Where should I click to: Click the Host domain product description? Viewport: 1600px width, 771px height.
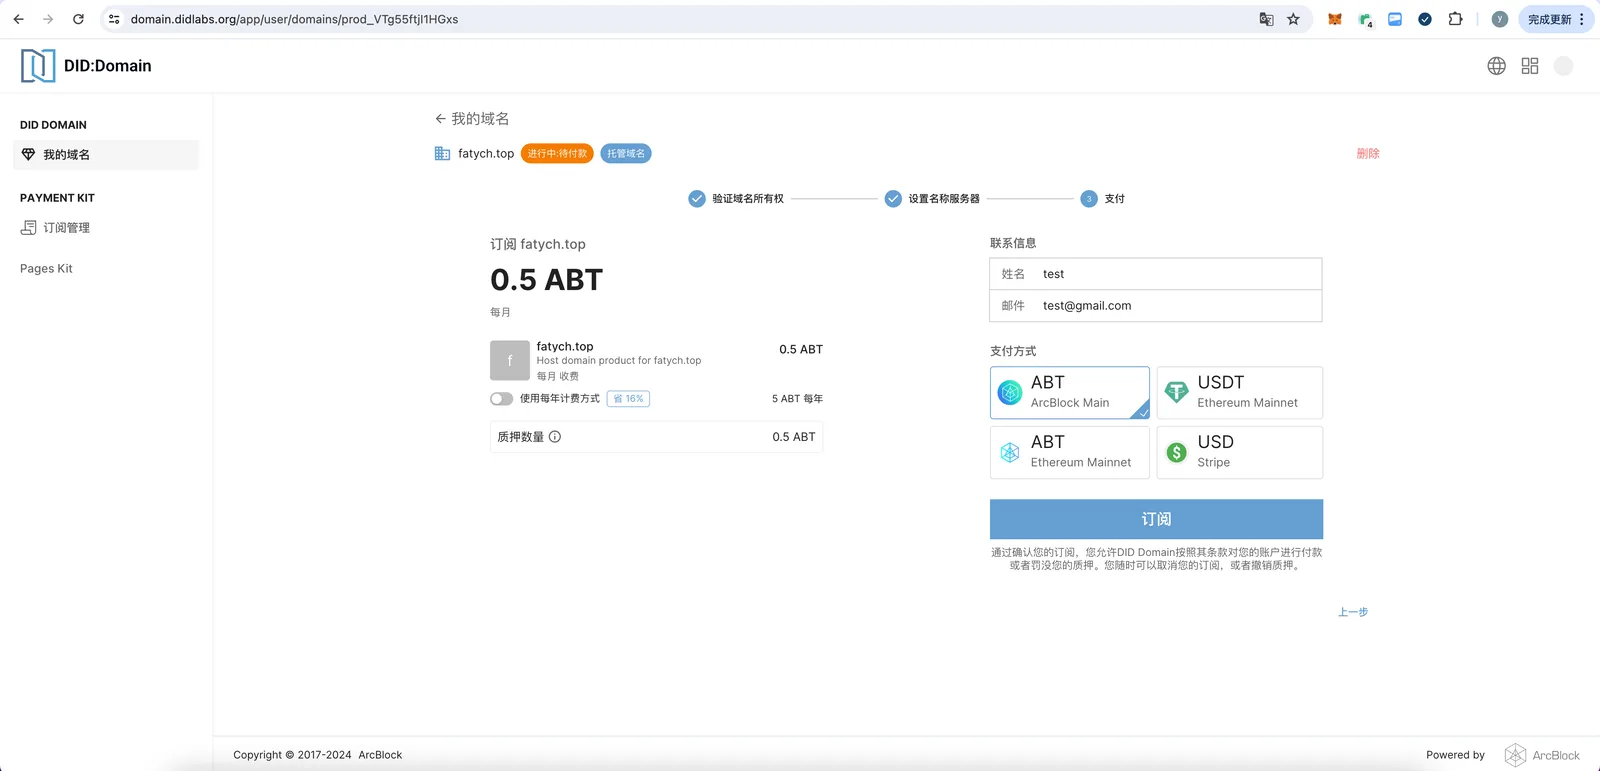click(x=619, y=361)
